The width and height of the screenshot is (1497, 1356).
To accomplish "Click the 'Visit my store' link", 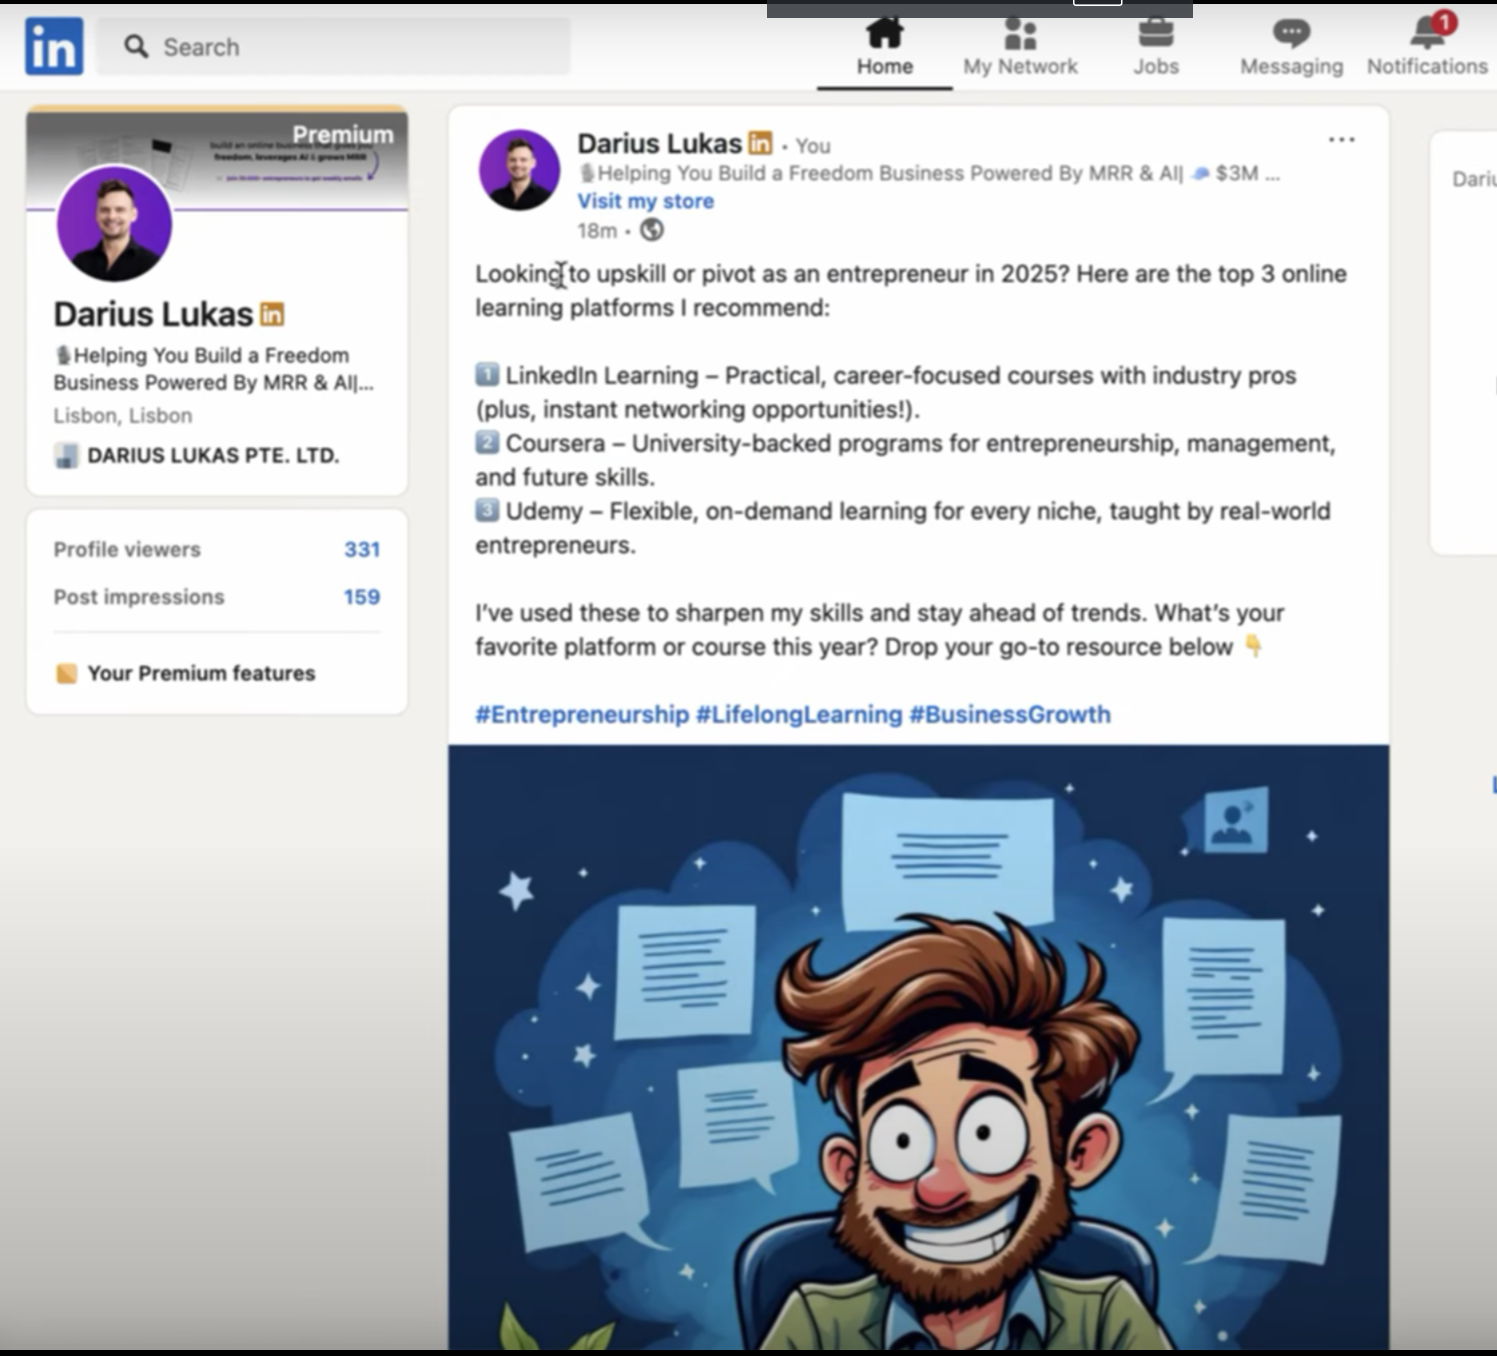I will pyautogui.click(x=645, y=201).
